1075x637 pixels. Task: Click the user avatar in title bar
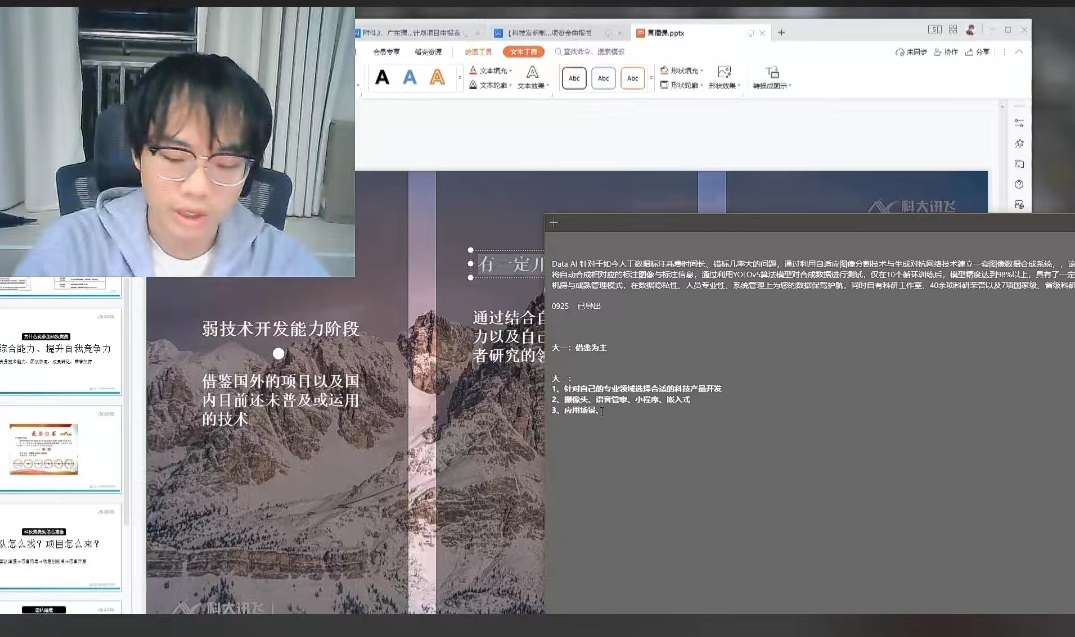point(969,30)
